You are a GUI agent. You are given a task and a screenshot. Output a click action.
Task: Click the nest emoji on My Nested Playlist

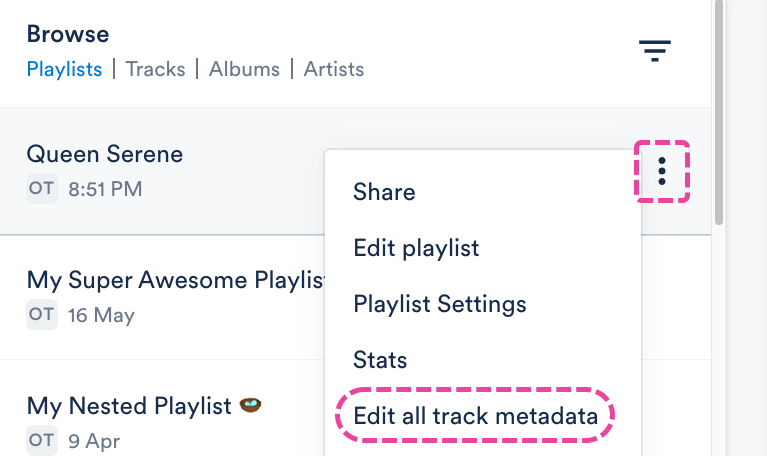click(250, 406)
